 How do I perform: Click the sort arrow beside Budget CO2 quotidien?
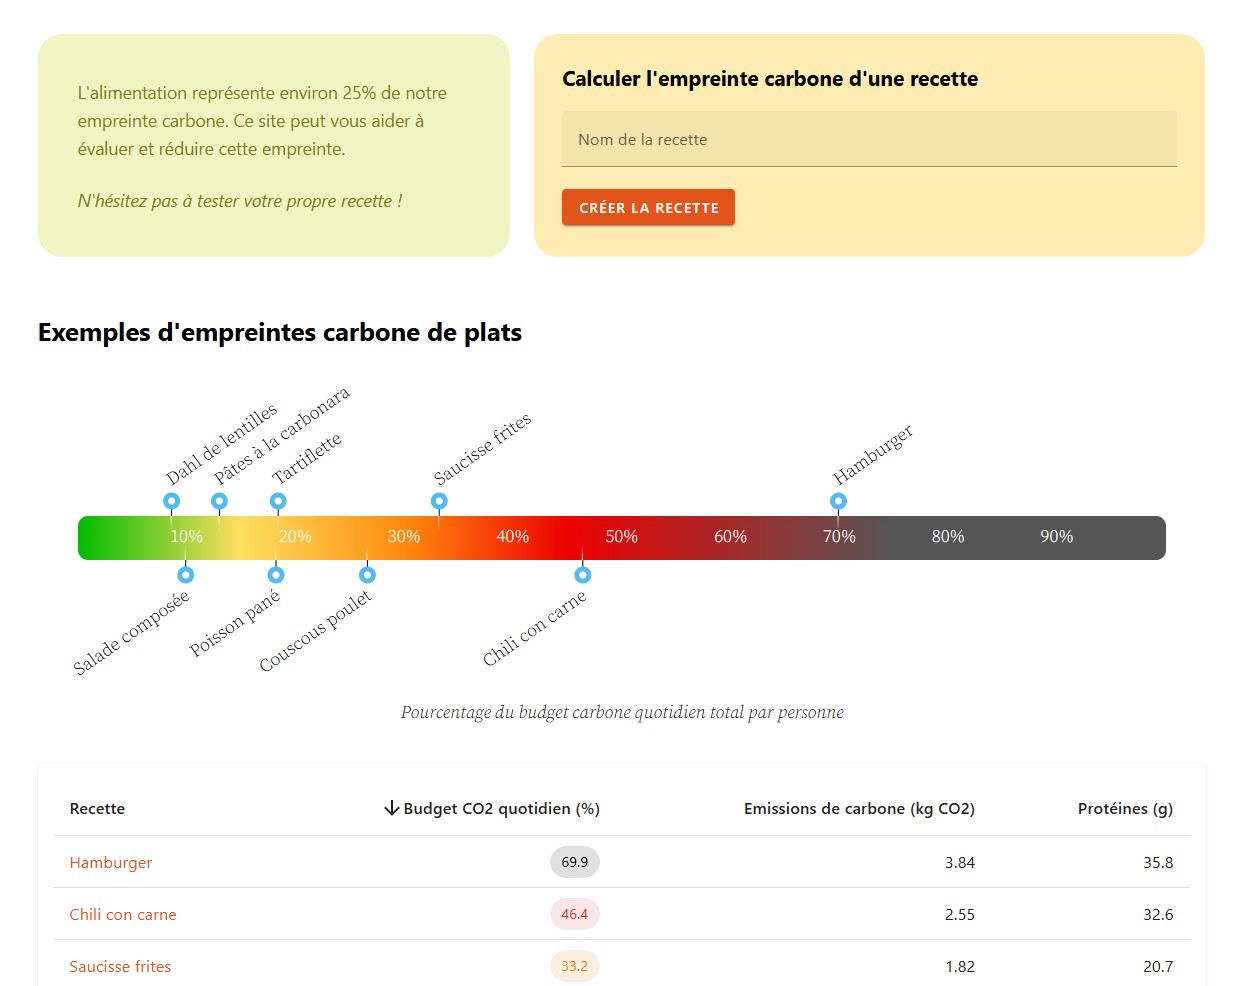tap(392, 808)
